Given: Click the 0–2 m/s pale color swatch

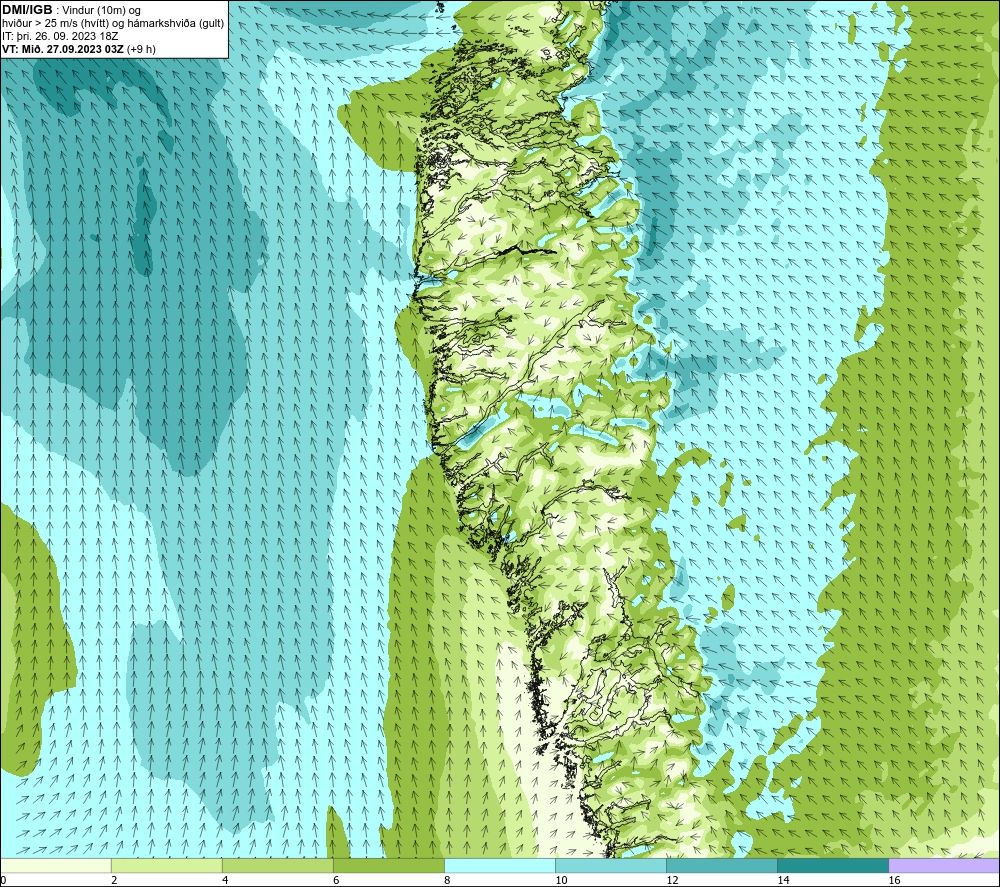Looking at the screenshot, I should pos(56,865).
